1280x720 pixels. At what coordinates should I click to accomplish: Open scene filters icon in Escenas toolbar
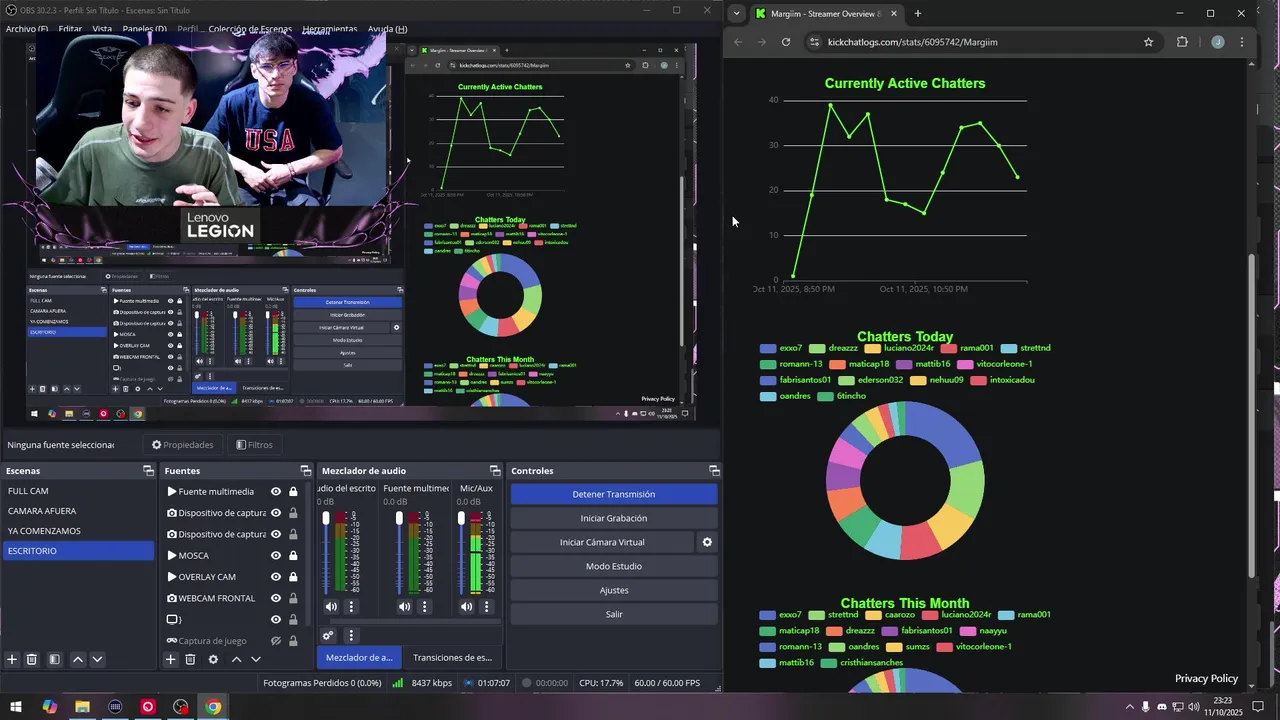pyautogui.click(x=54, y=660)
